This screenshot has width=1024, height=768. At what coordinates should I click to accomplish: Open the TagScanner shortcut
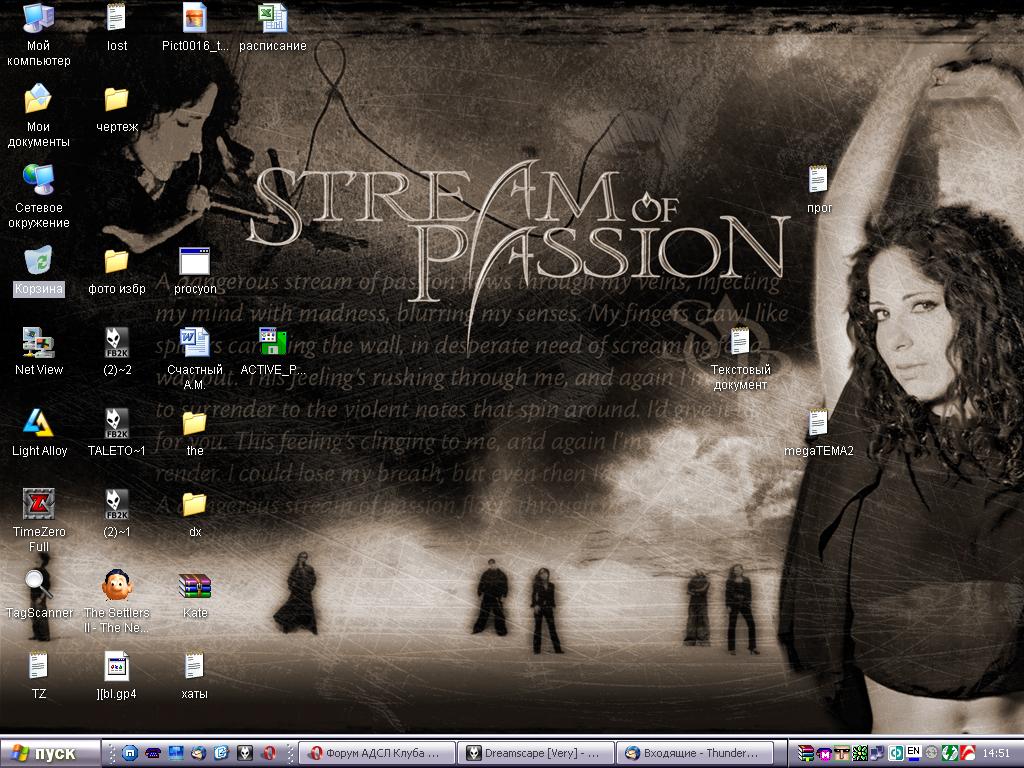pos(38,586)
